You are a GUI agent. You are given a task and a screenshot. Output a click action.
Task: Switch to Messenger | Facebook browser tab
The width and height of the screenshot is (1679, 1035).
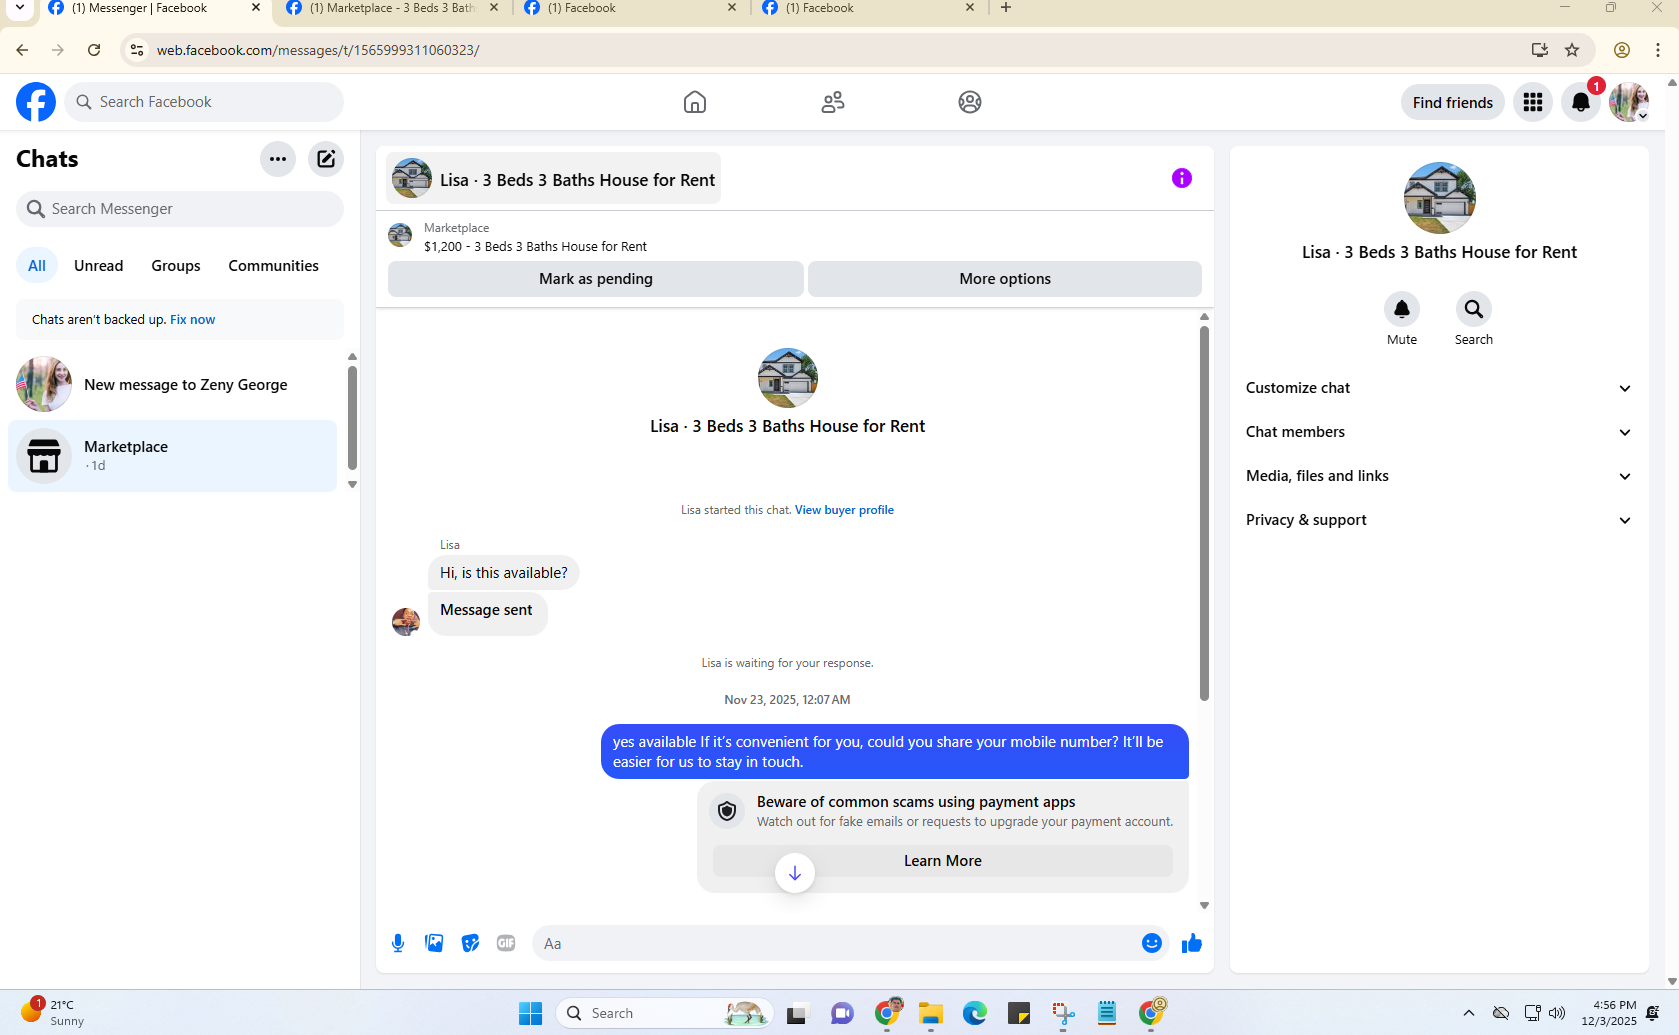click(x=153, y=8)
